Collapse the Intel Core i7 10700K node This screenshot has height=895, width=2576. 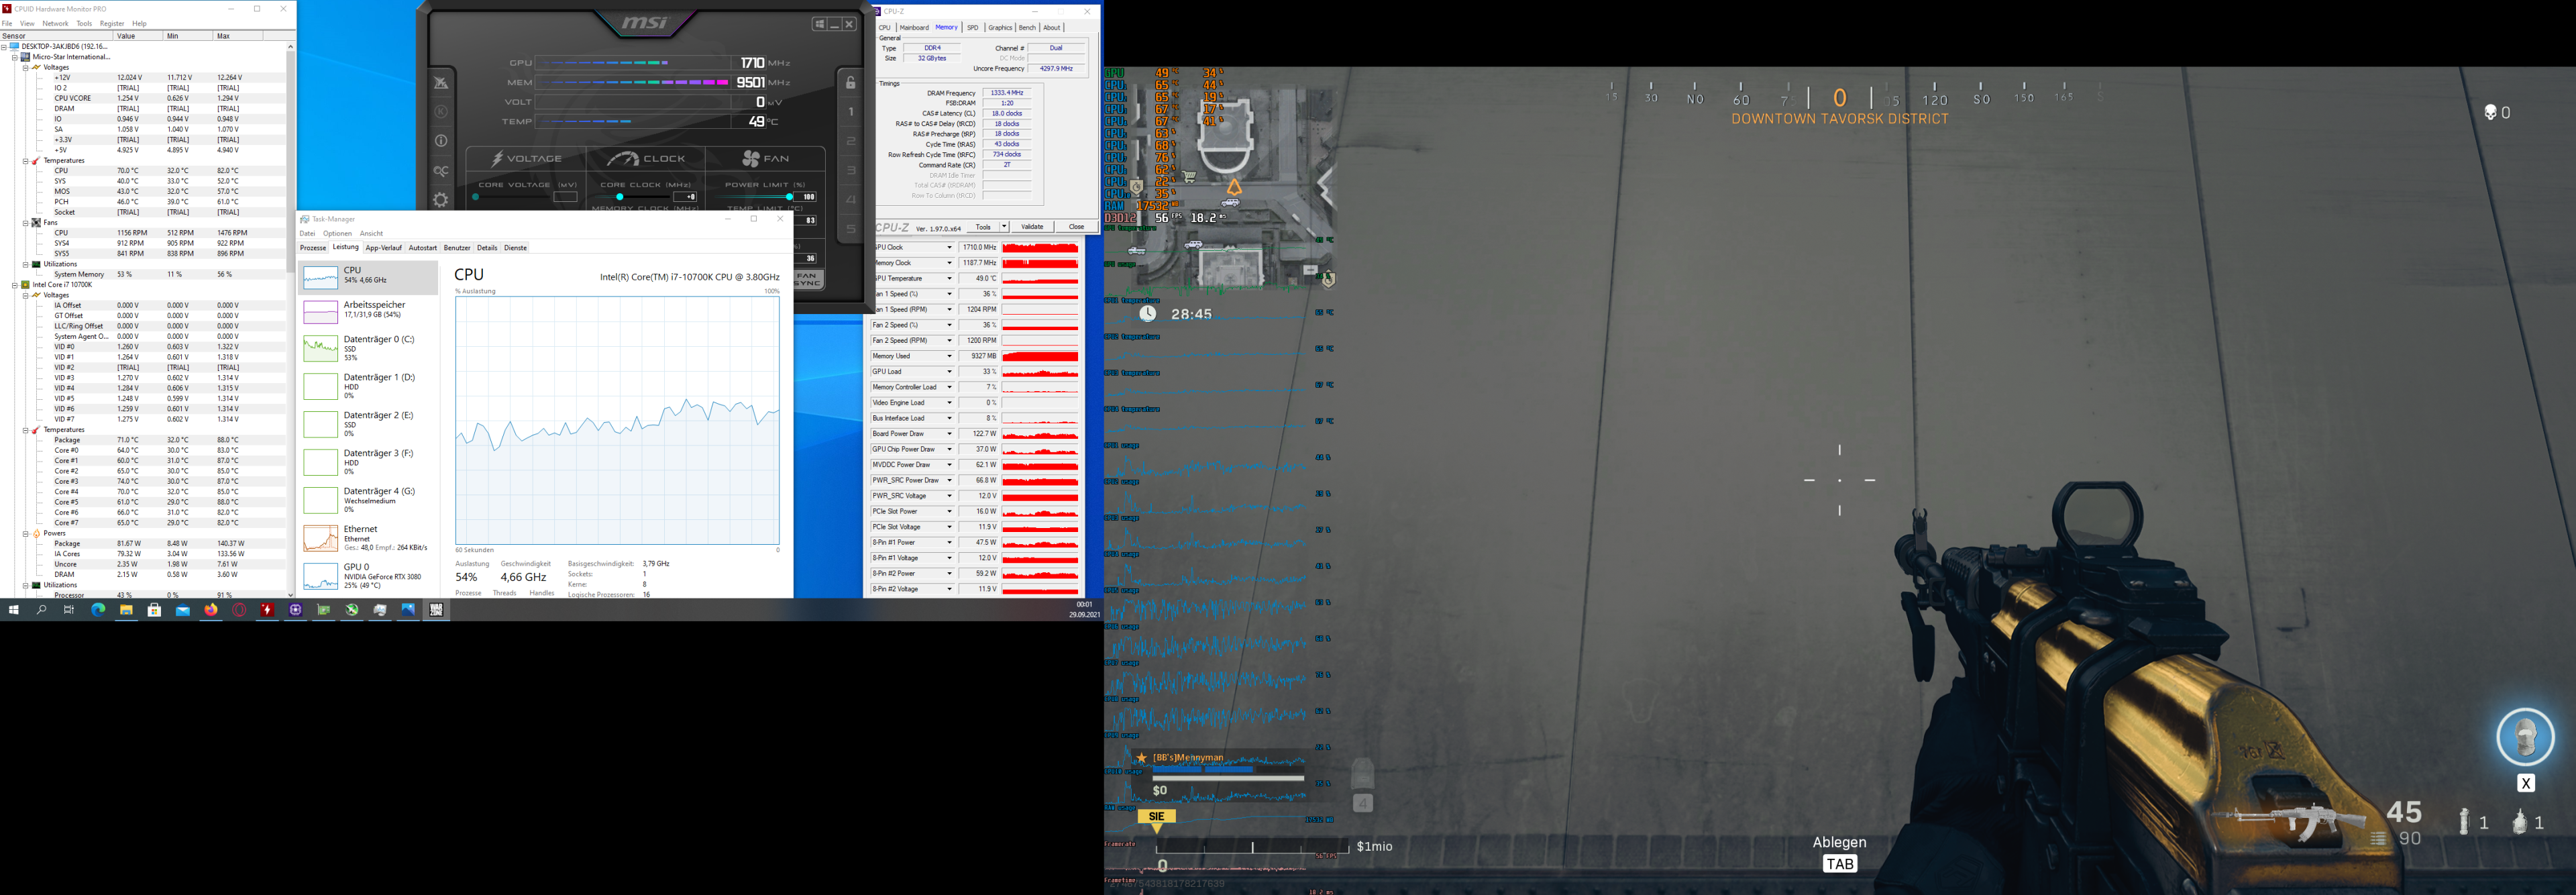click(x=16, y=285)
